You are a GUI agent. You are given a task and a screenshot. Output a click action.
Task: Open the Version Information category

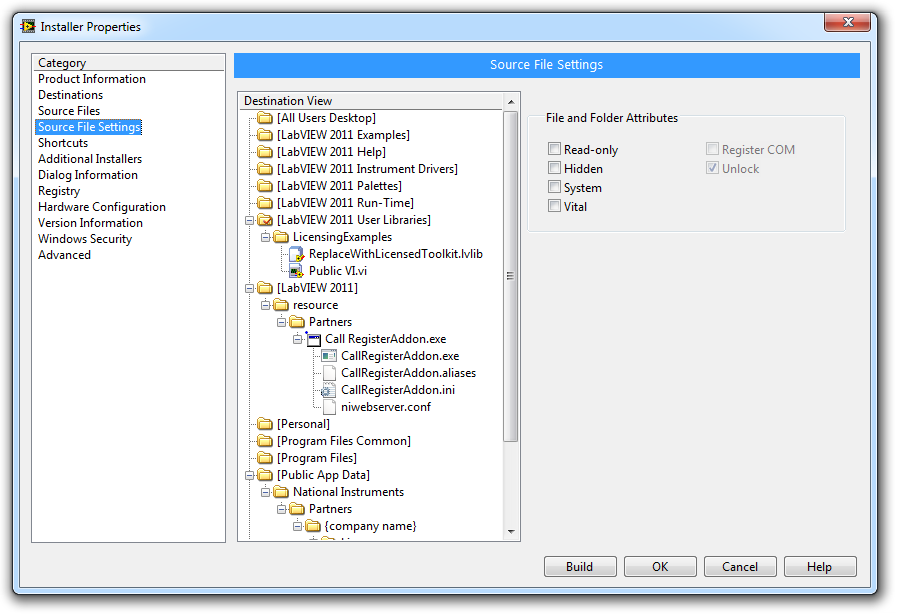coord(90,223)
